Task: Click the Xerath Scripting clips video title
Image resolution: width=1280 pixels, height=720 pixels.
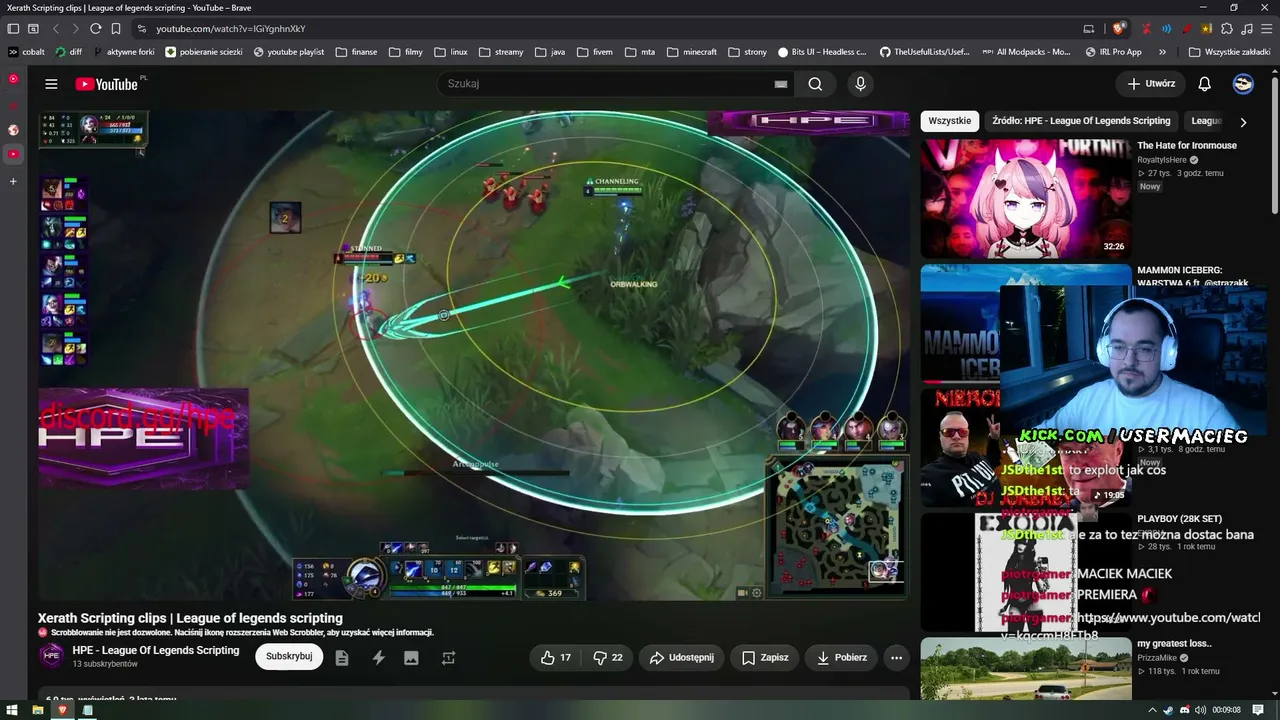Action: pyautogui.click(x=190, y=618)
